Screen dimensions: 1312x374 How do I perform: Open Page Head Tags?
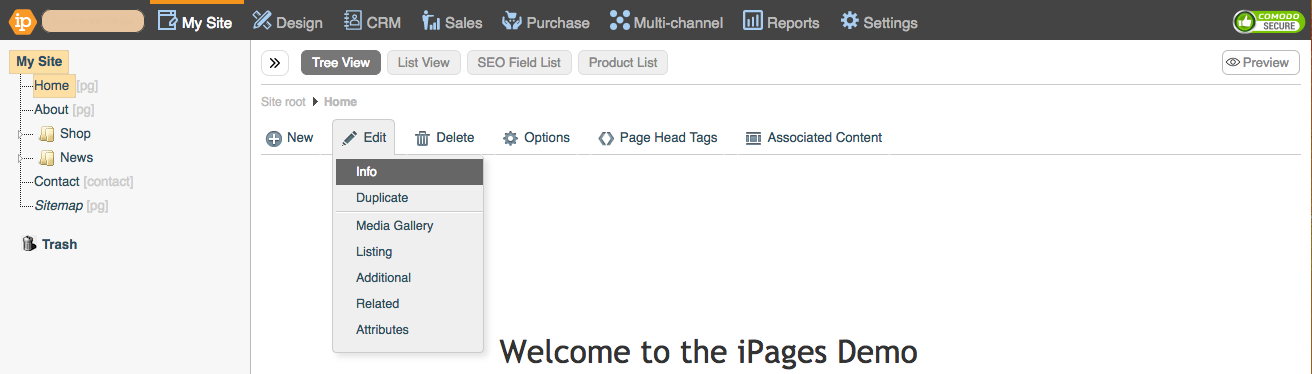click(657, 138)
